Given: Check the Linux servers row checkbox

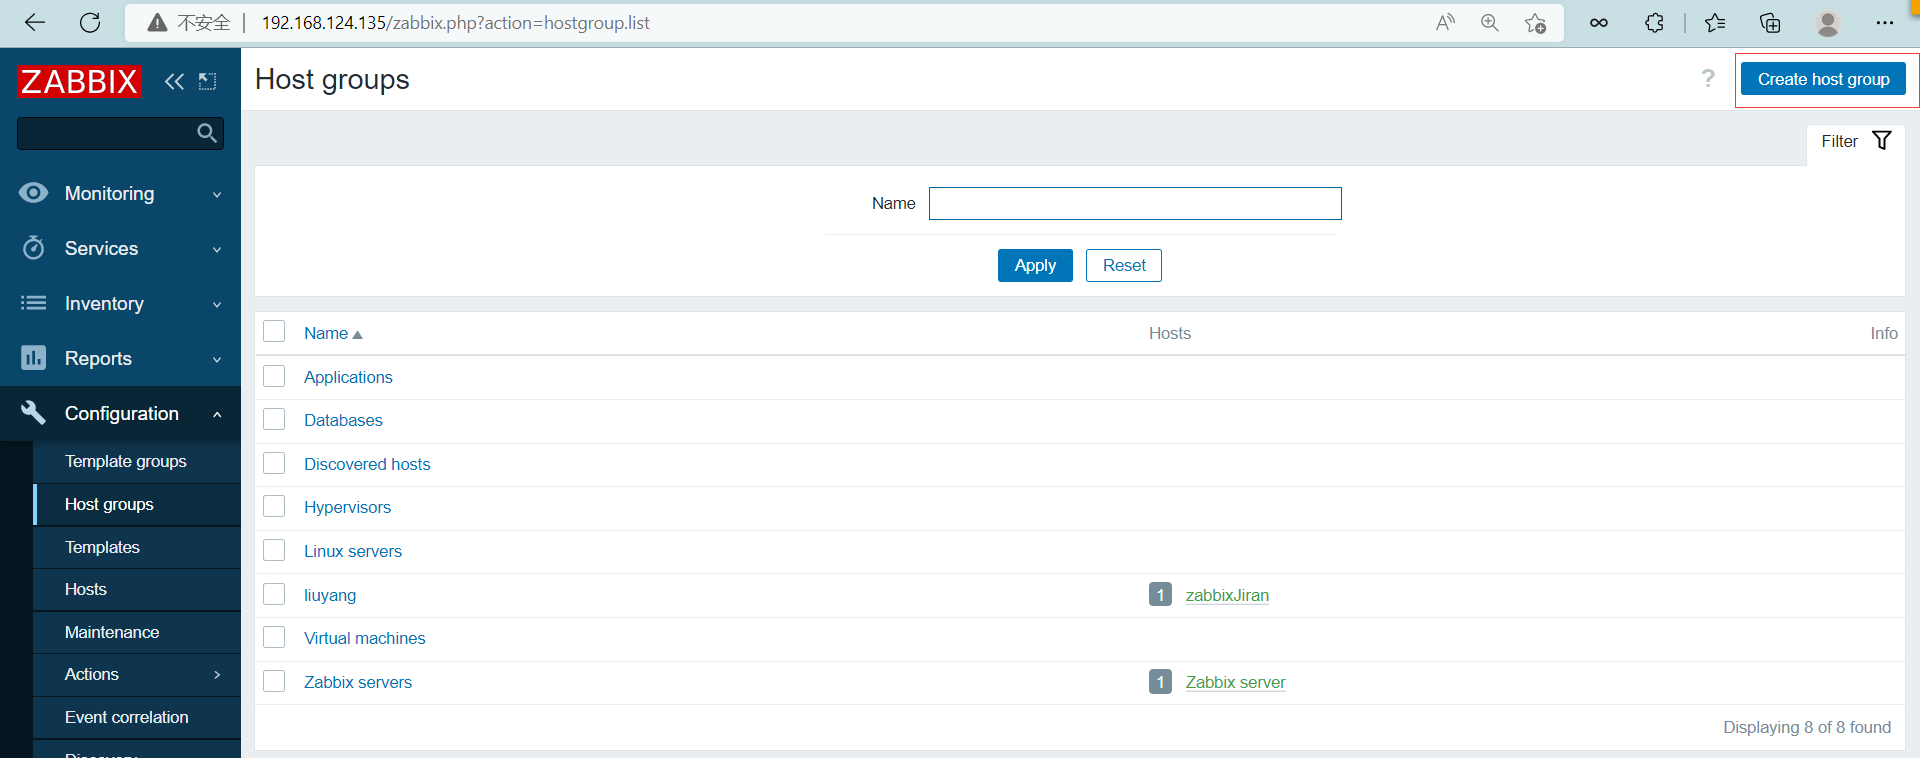Looking at the screenshot, I should (274, 550).
